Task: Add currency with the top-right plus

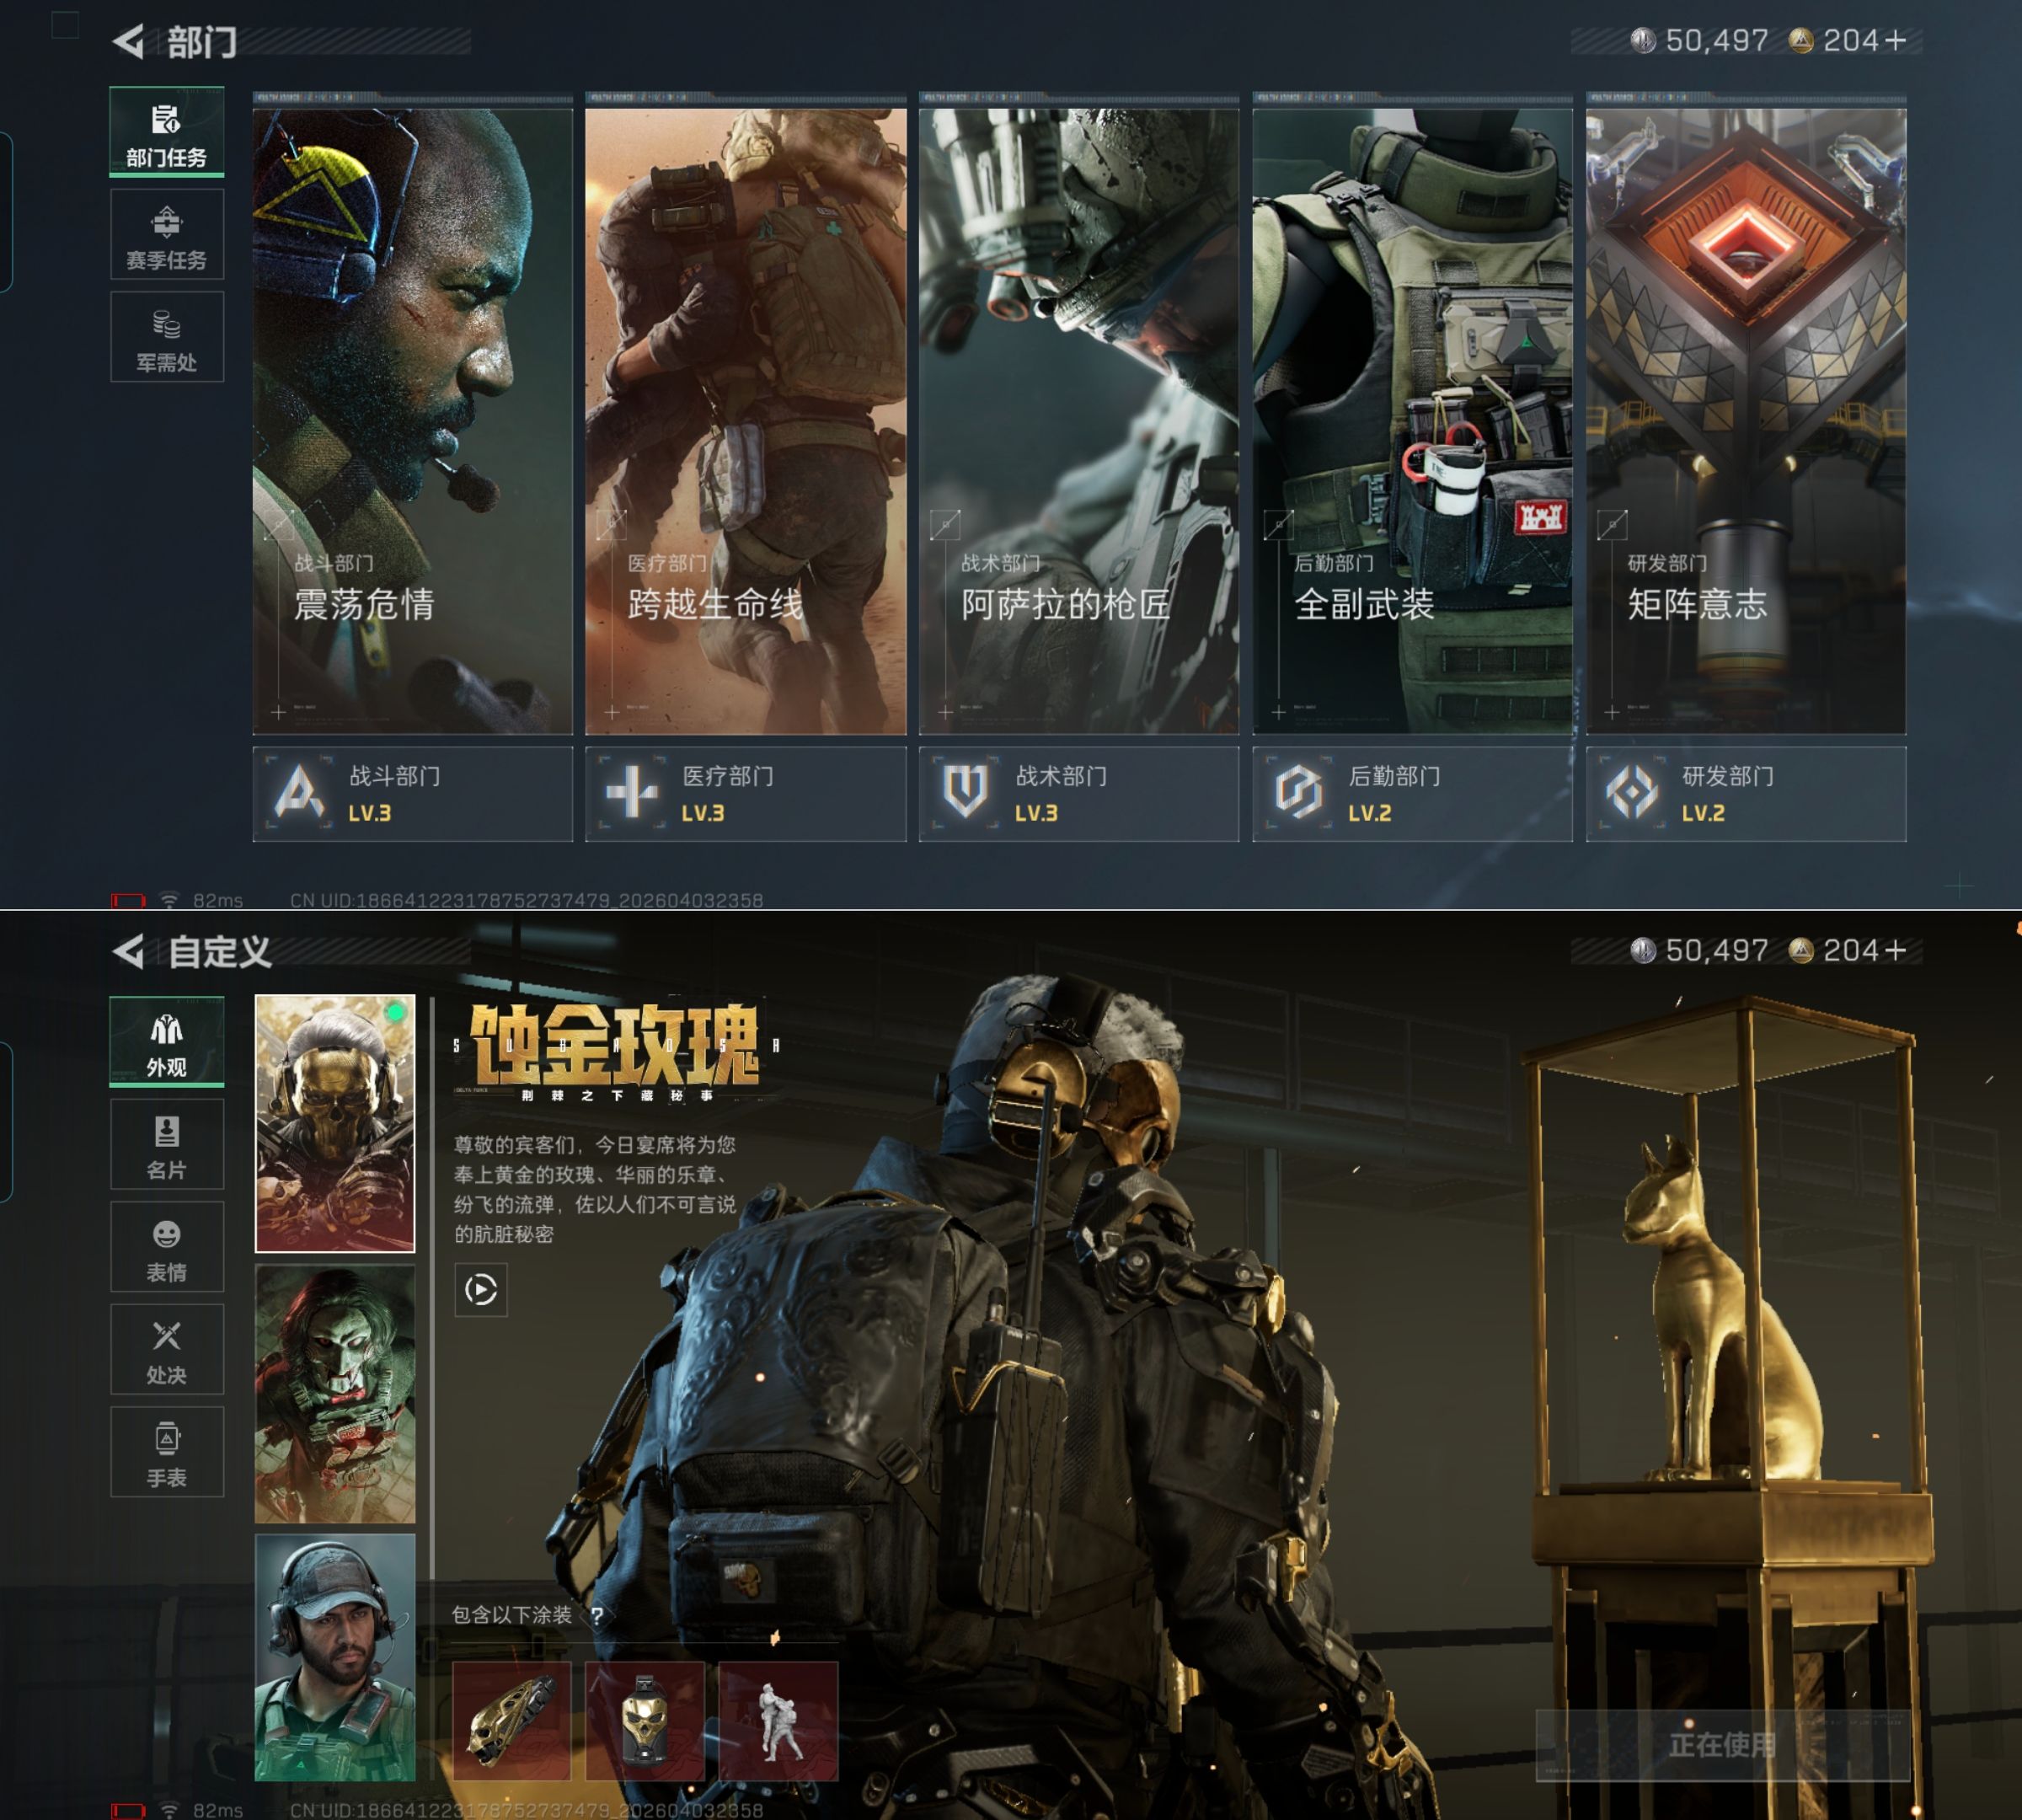Action: [x=1895, y=41]
